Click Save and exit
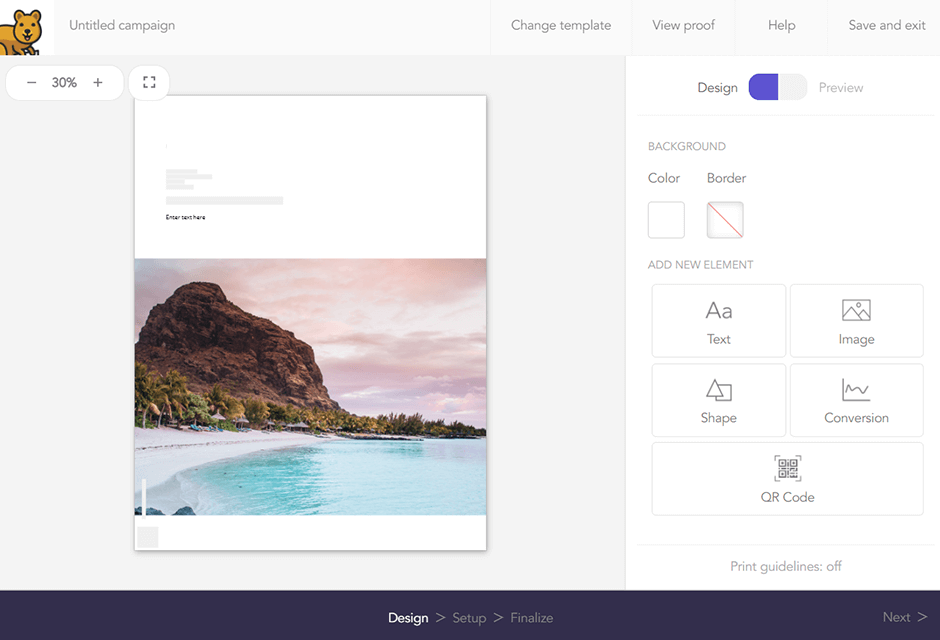 tap(887, 25)
